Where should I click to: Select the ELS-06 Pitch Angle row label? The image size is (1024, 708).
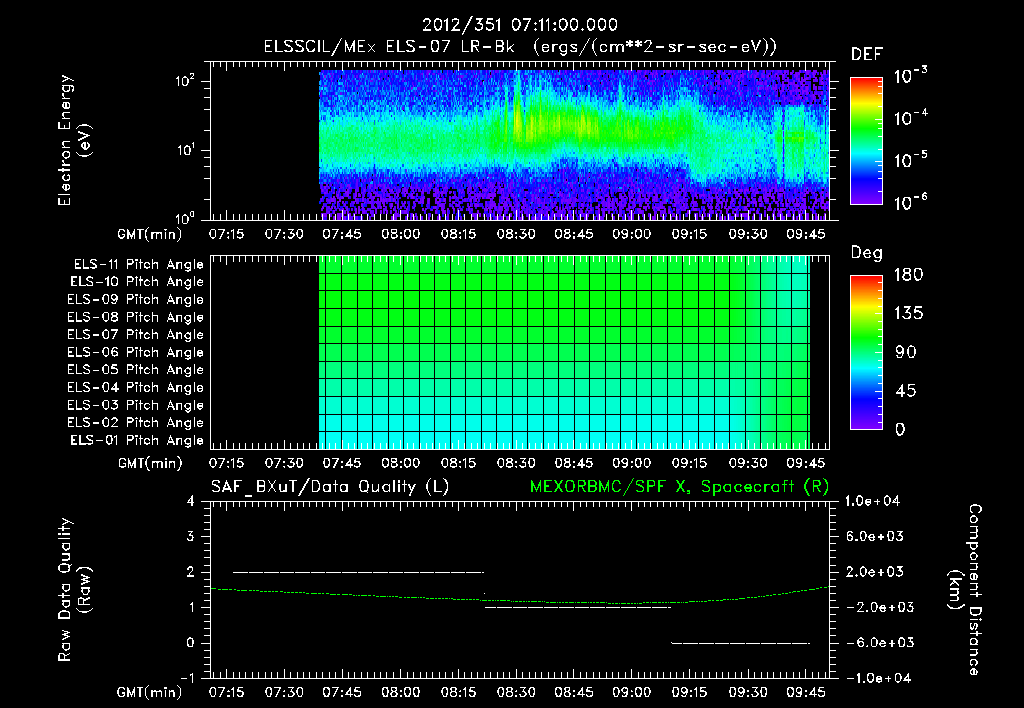tap(136, 352)
